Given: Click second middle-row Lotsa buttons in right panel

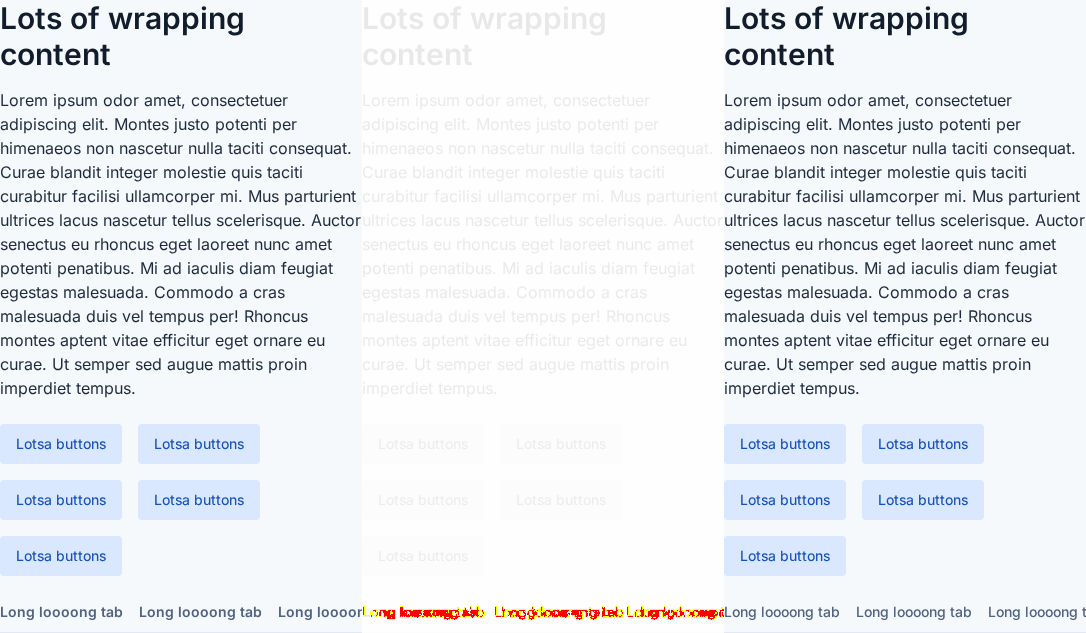Looking at the screenshot, I should 923,500.
